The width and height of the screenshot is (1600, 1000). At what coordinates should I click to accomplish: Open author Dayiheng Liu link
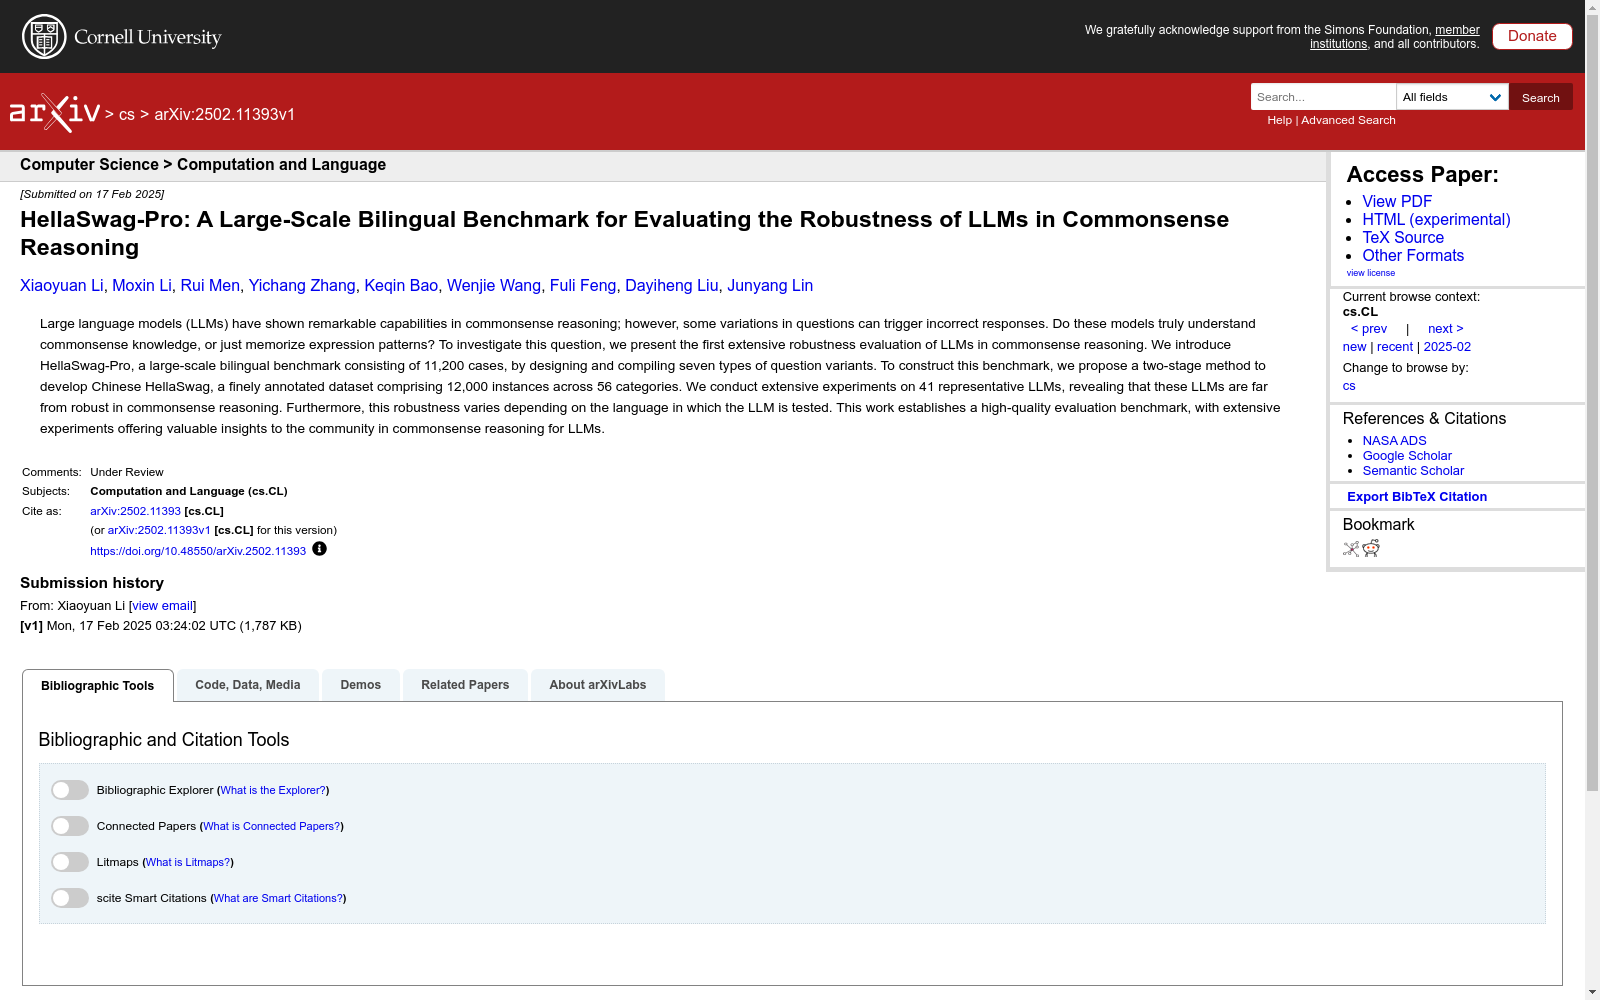(x=672, y=286)
